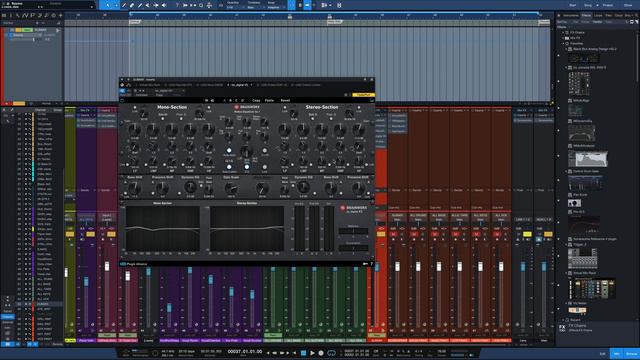Click the transport time position display

click(x=244, y=352)
